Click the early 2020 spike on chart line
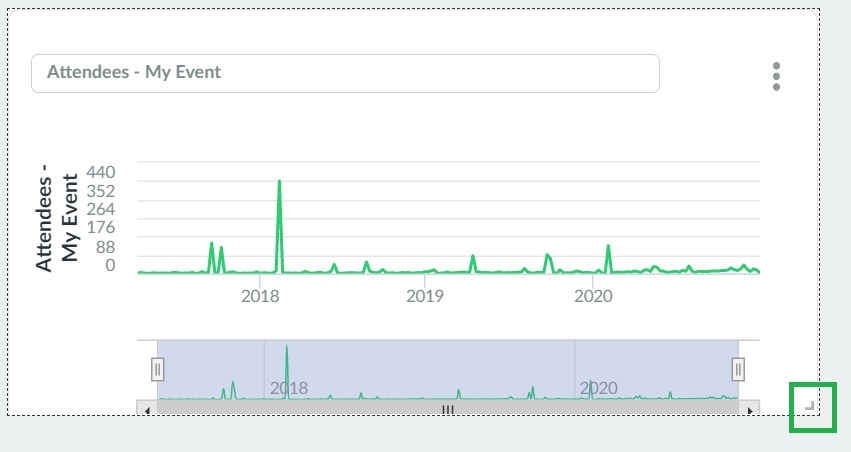The image size is (851, 452). pyautogui.click(x=608, y=246)
